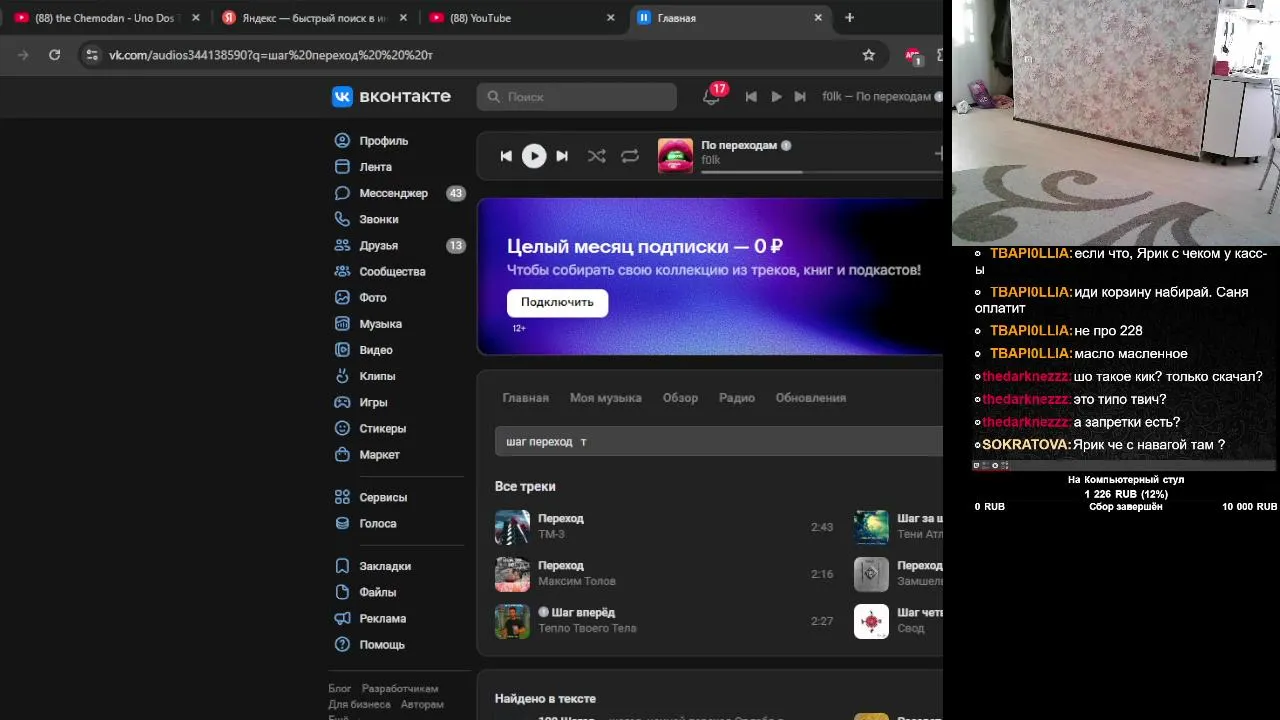Viewport: 1280px width, 720px height.
Task: Click the Все треки heading
Action: (x=525, y=486)
